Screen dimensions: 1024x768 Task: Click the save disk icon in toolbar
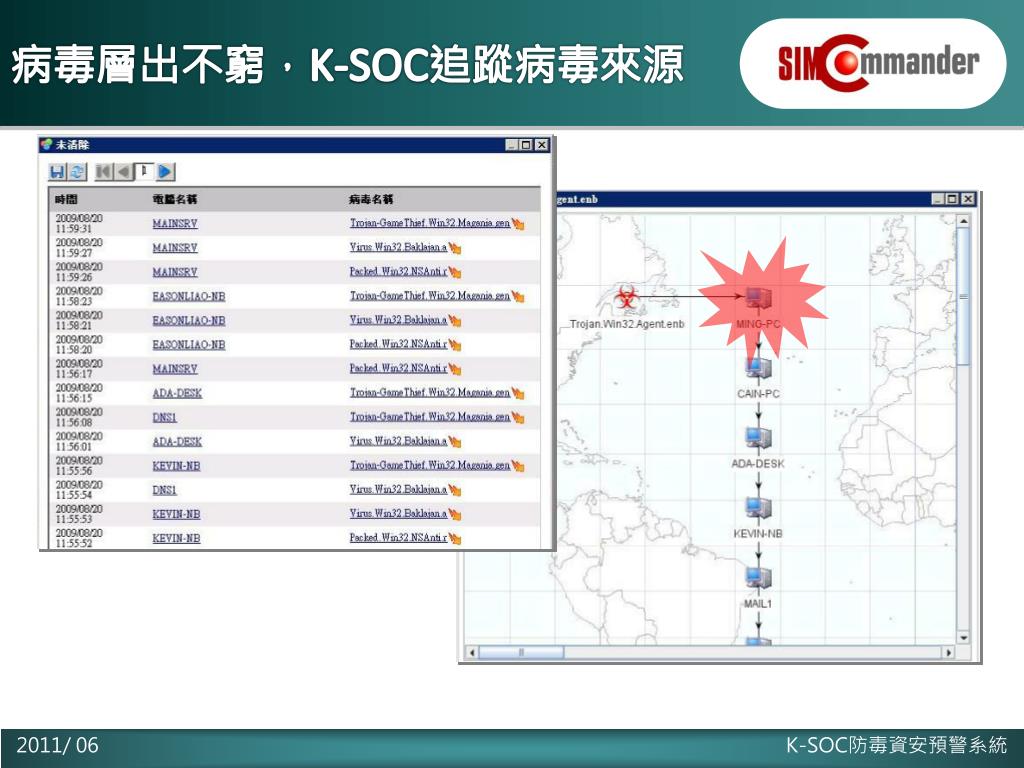[x=57, y=172]
